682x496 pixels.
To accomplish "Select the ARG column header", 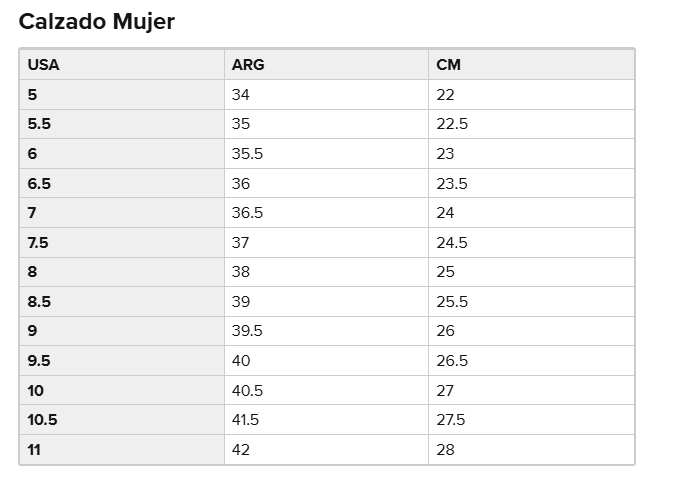I will (248, 65).
